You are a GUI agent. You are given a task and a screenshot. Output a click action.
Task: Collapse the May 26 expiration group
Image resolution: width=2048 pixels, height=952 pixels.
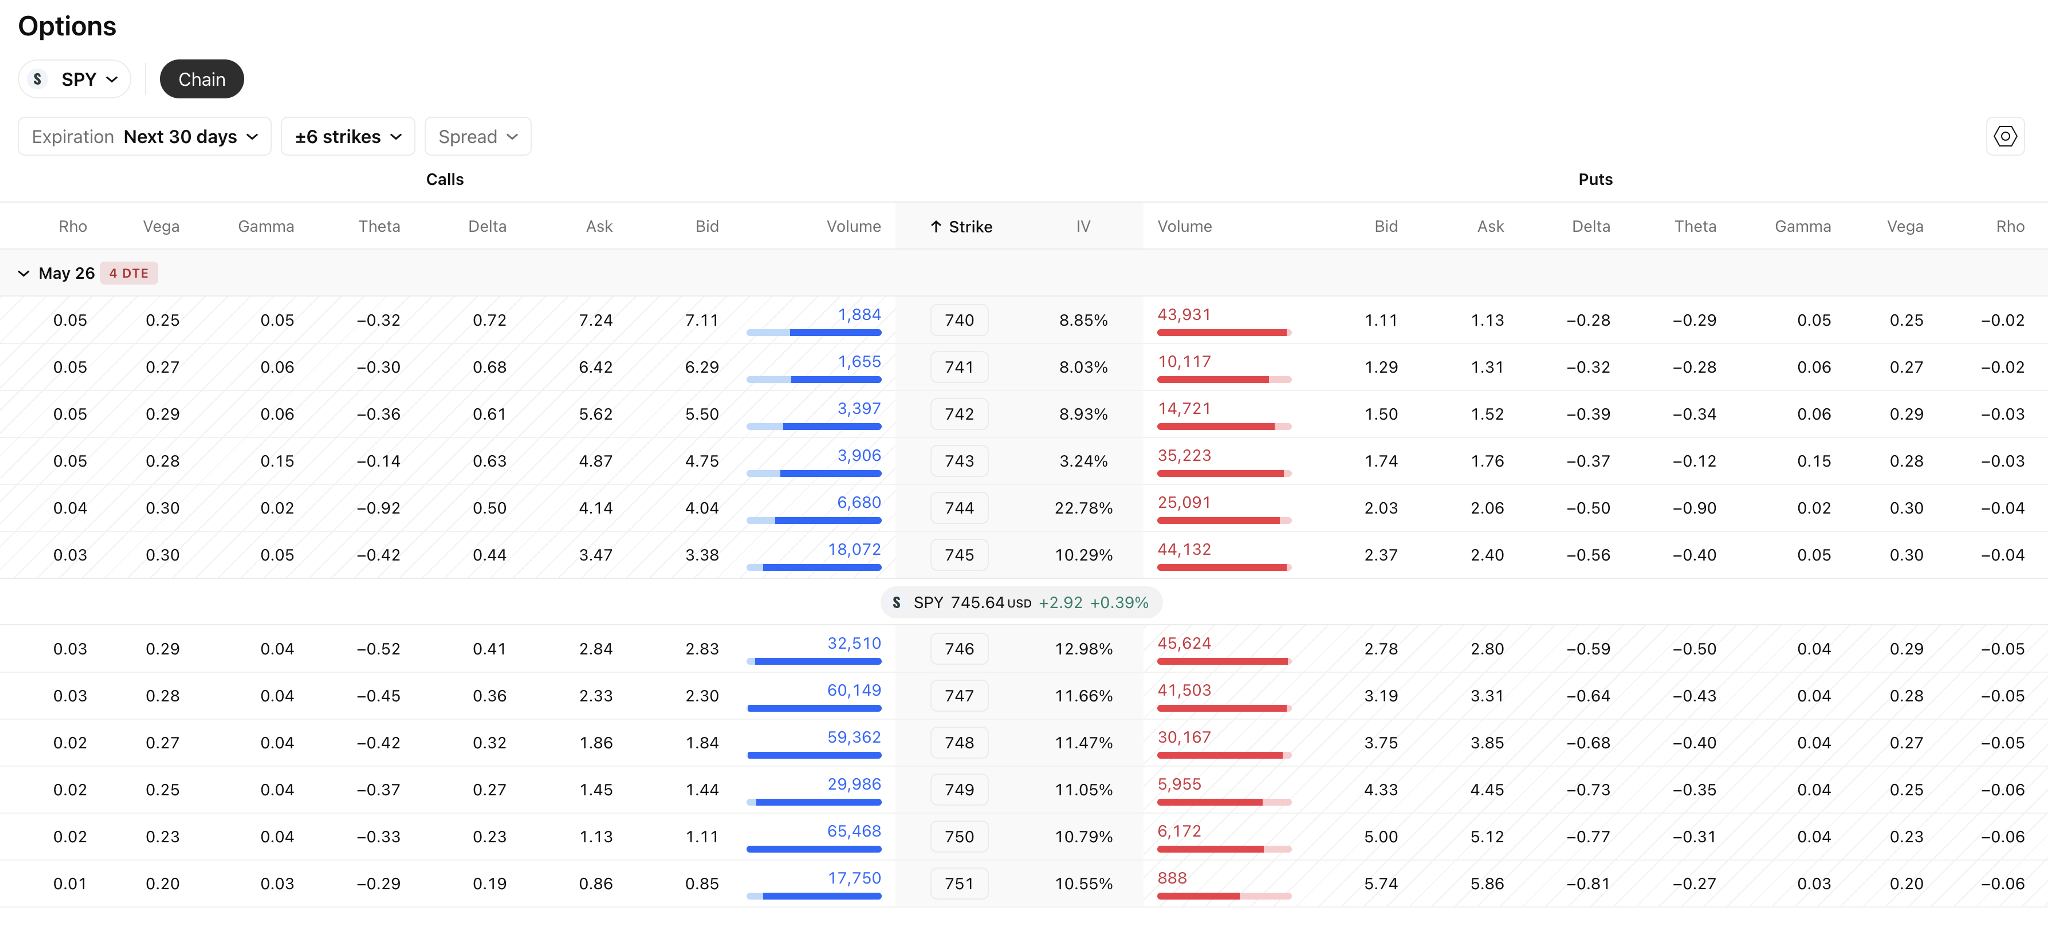tap(24, 273)
